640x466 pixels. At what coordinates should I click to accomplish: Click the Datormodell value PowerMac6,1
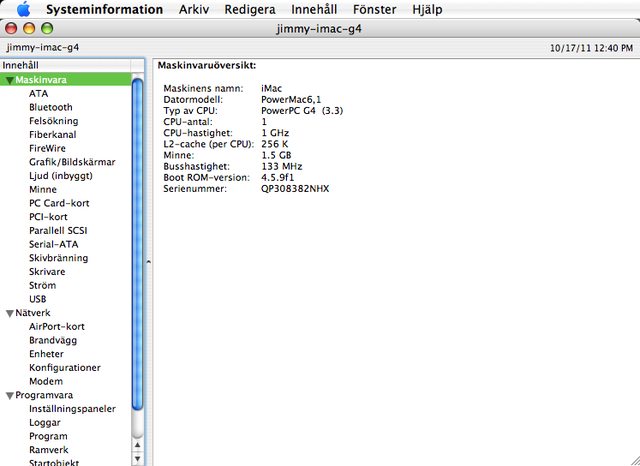291,100
